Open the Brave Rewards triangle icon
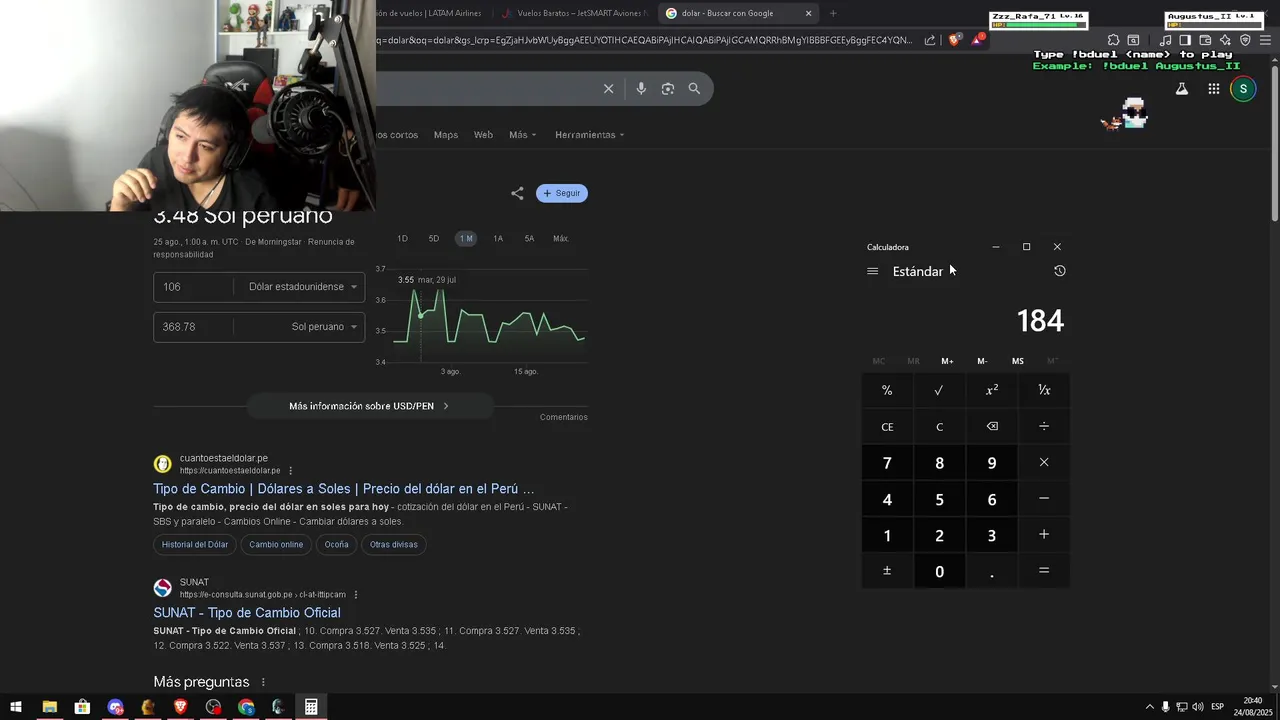 pyautogui.click(x=977, y=40)
